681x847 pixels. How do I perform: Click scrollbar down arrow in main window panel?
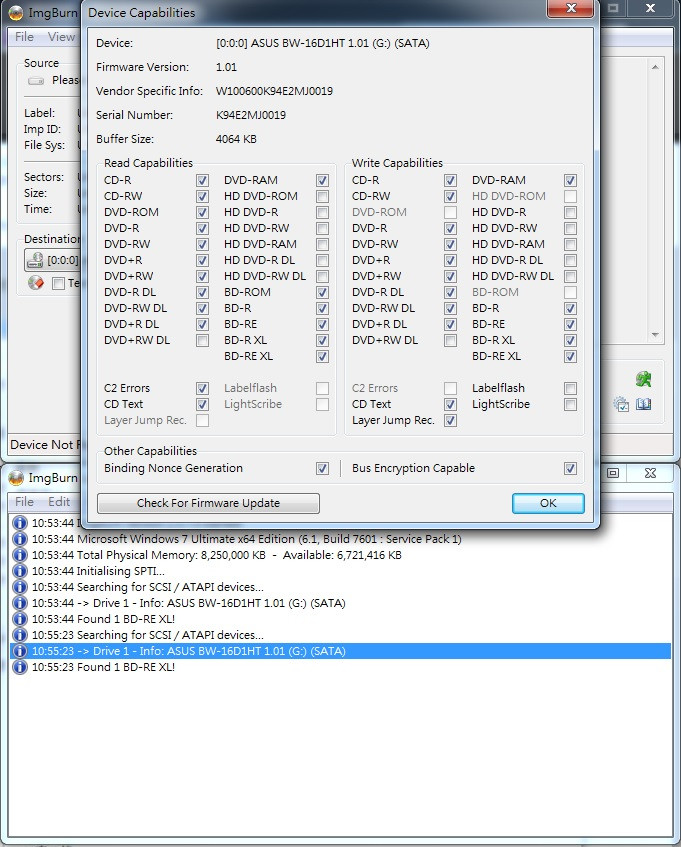pos(655,335)
